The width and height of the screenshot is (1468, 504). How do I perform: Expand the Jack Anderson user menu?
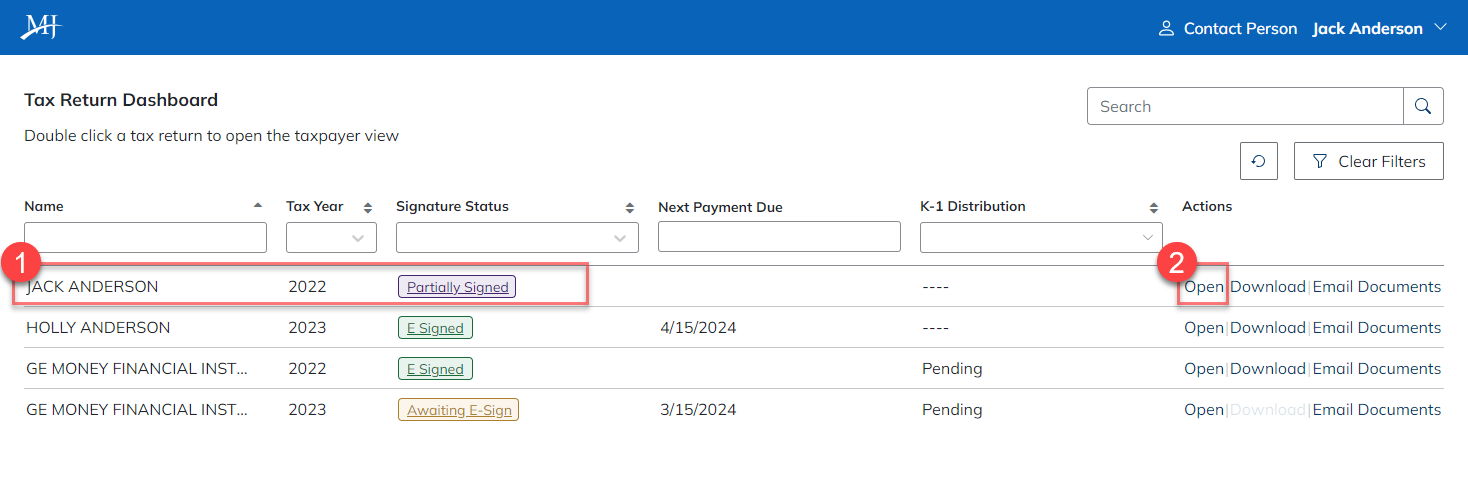tap(1440, 28)
